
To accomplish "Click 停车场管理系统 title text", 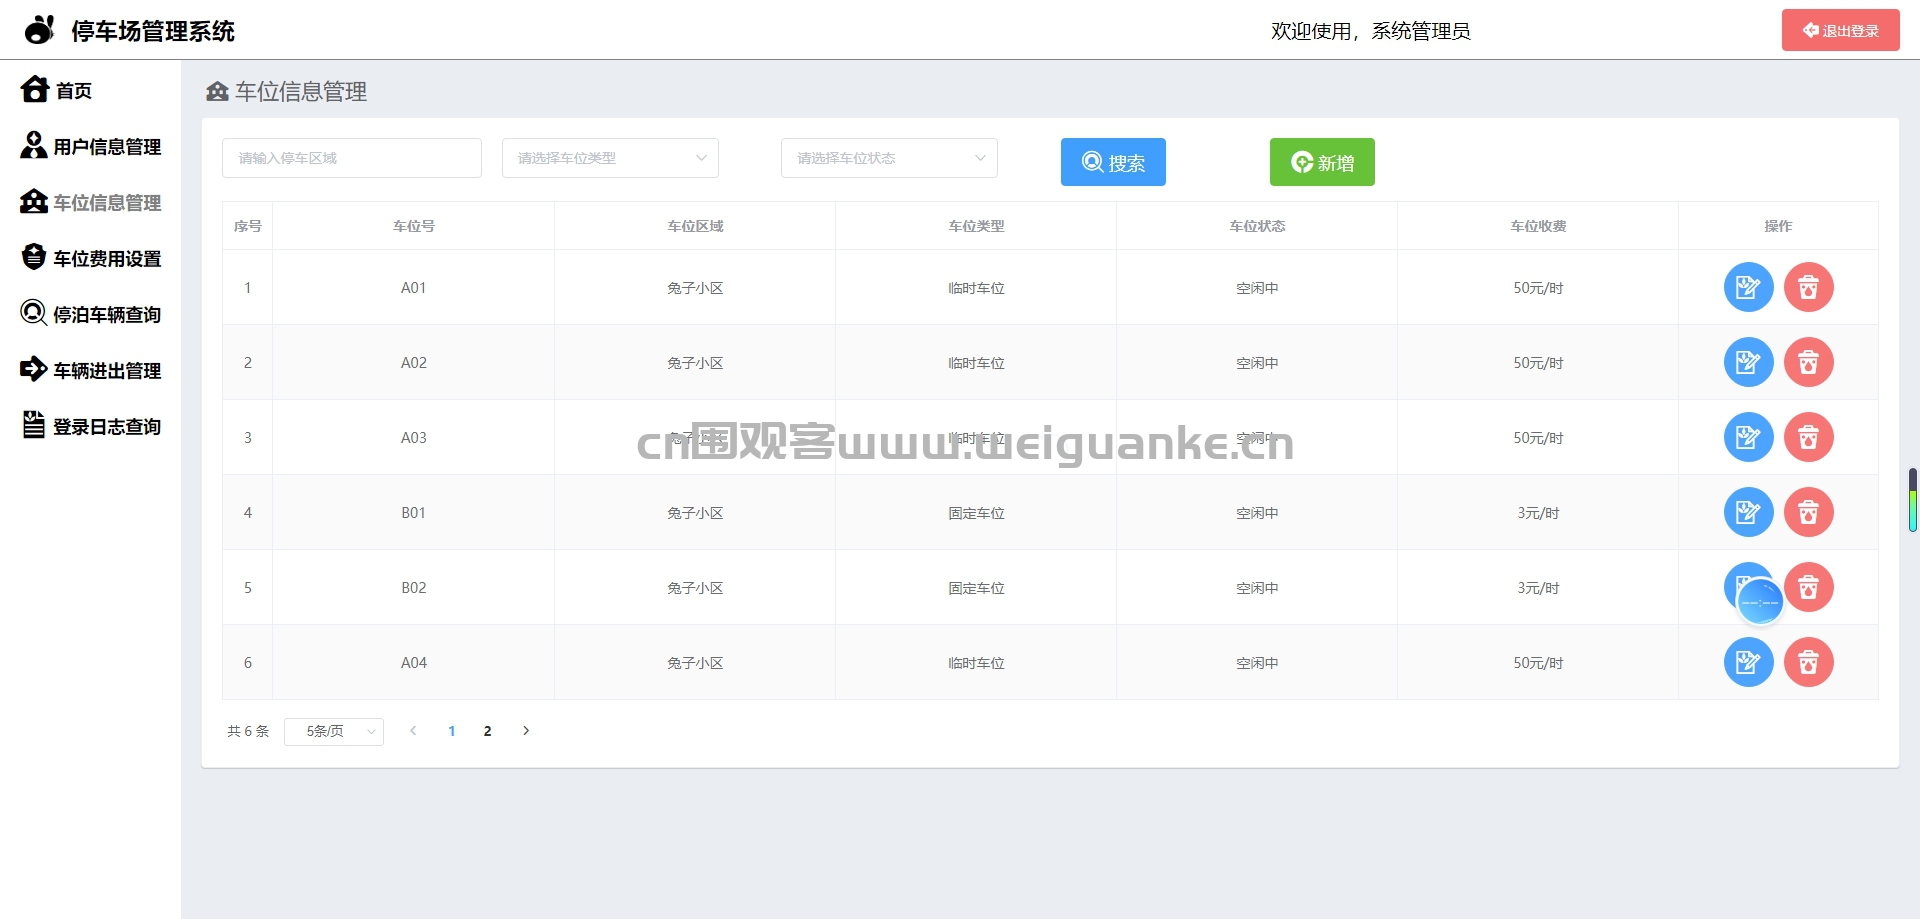I will point(153,31).
